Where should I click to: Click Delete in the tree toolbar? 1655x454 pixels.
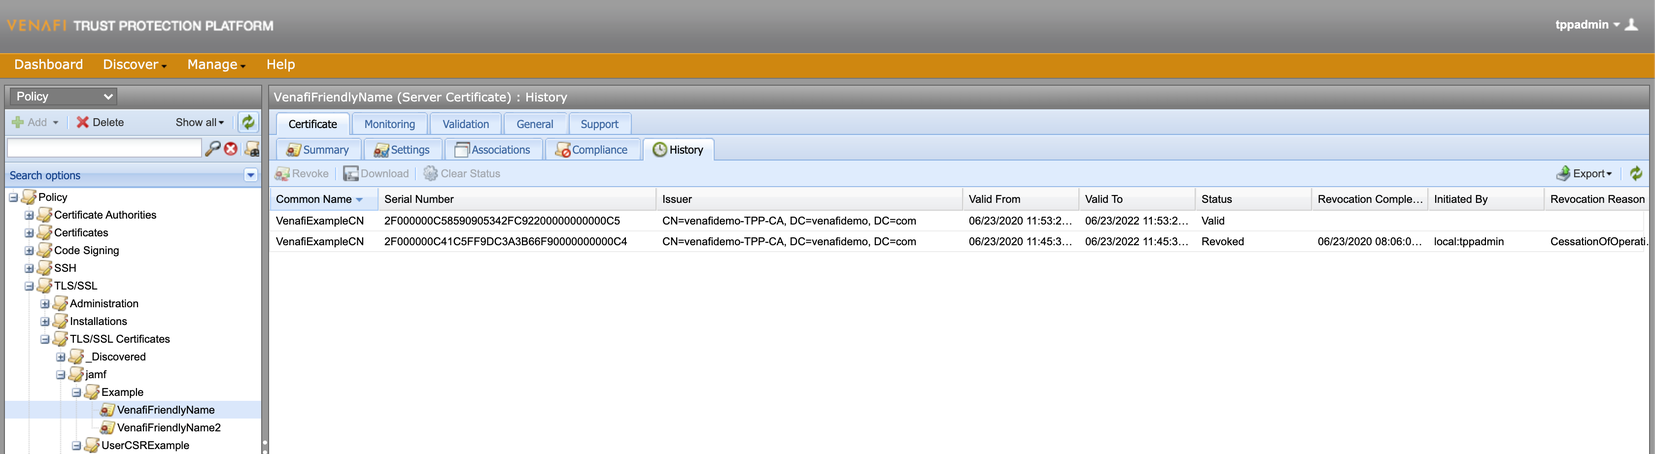pyautogui.click(x=100, y=122)
